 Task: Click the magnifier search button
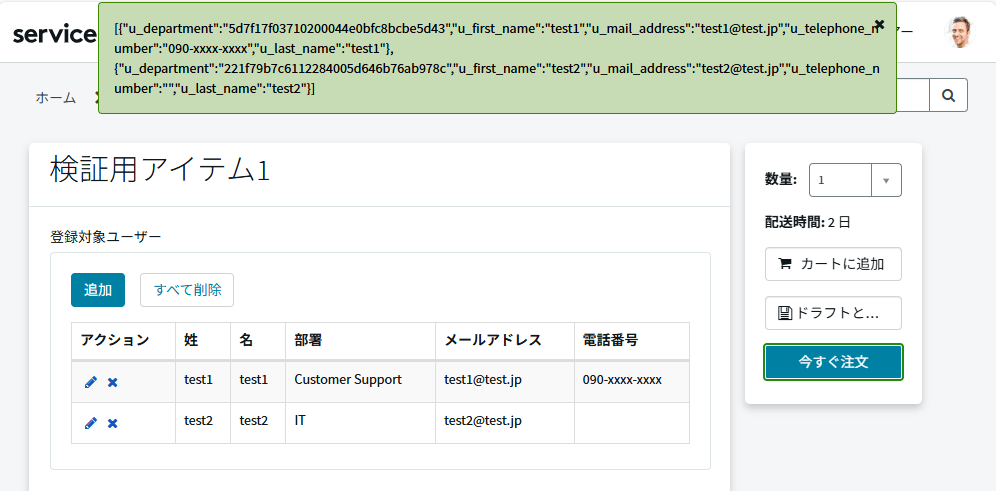(948, 96)
